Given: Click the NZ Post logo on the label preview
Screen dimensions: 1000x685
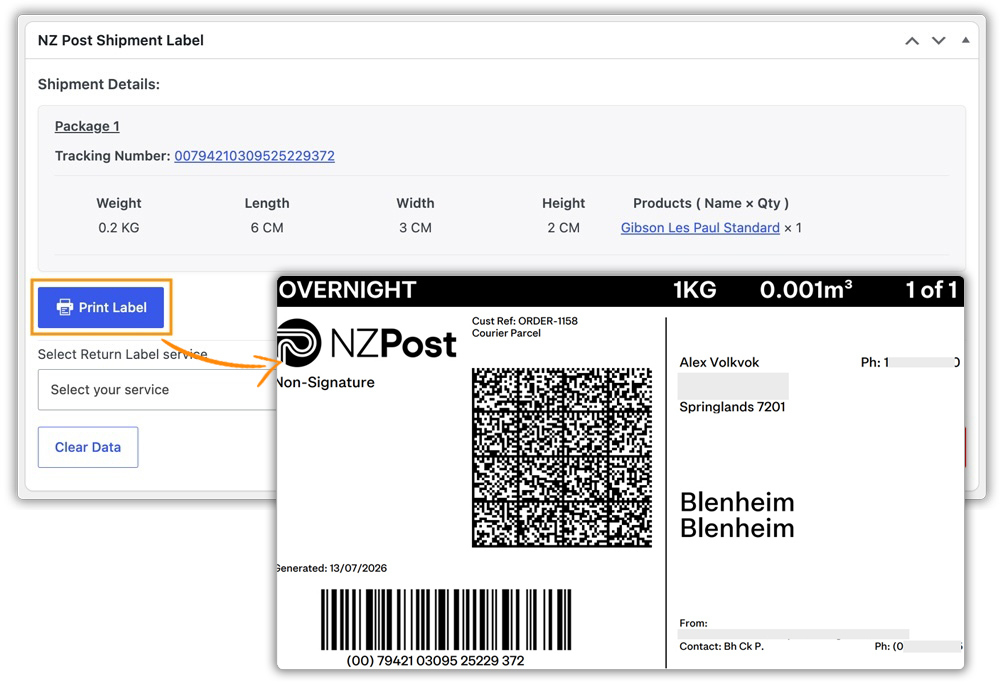Looking at the screenshot, I should [x=367, y=343].
